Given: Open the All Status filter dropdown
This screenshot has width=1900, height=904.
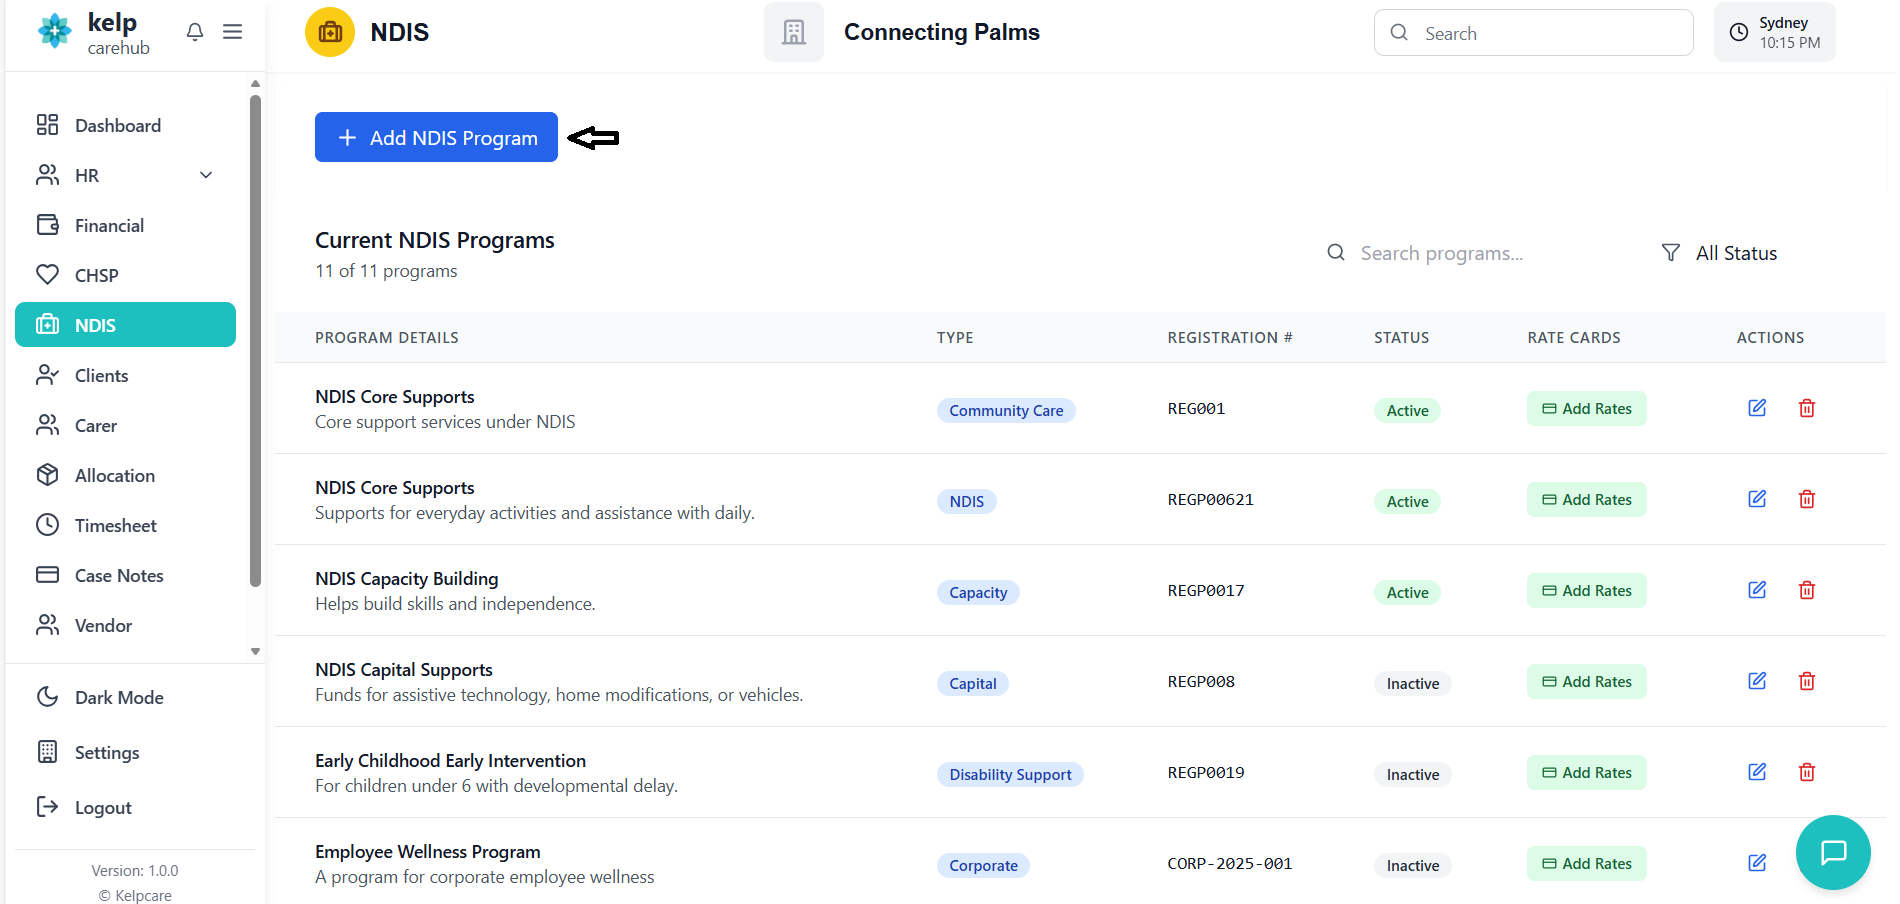Looking at the screenshot, I should (1720, 253).
